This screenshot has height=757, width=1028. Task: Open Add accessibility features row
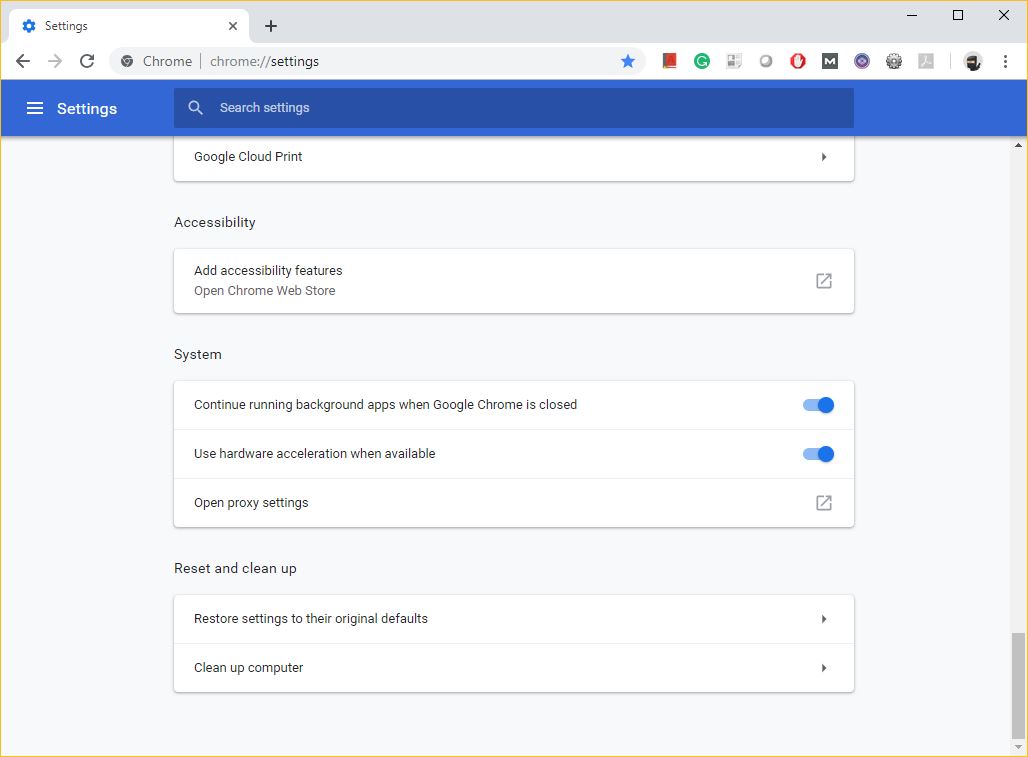[x=513, y=281]
